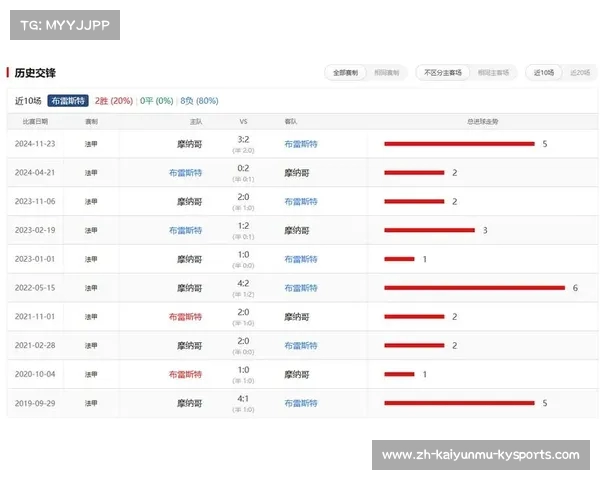
Task: Click the 1:0 score for 2020-10-04
Action: tap(243, 370)
